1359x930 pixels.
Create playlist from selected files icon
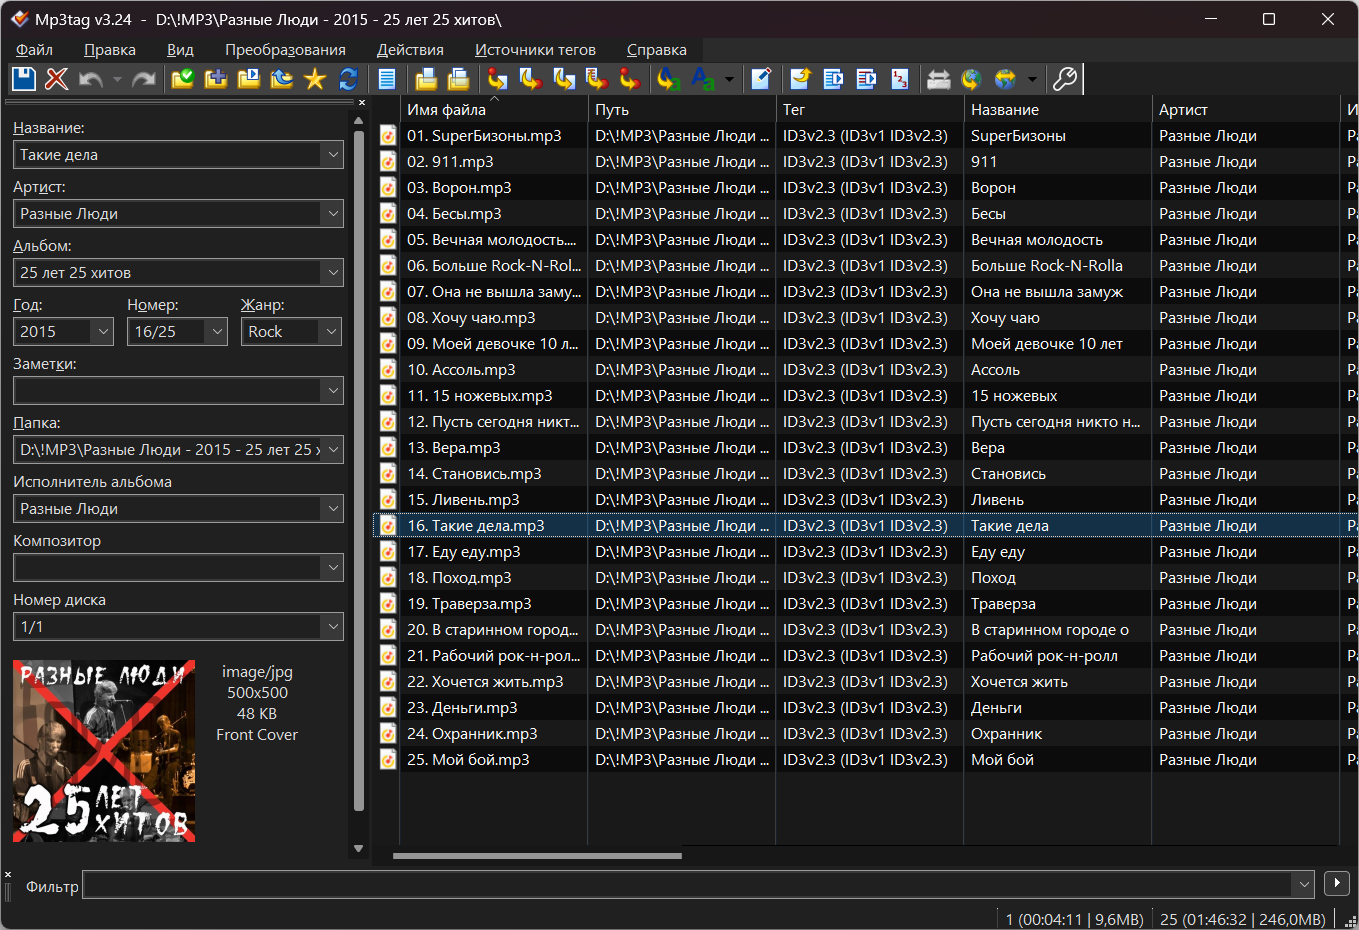point(866,79)
